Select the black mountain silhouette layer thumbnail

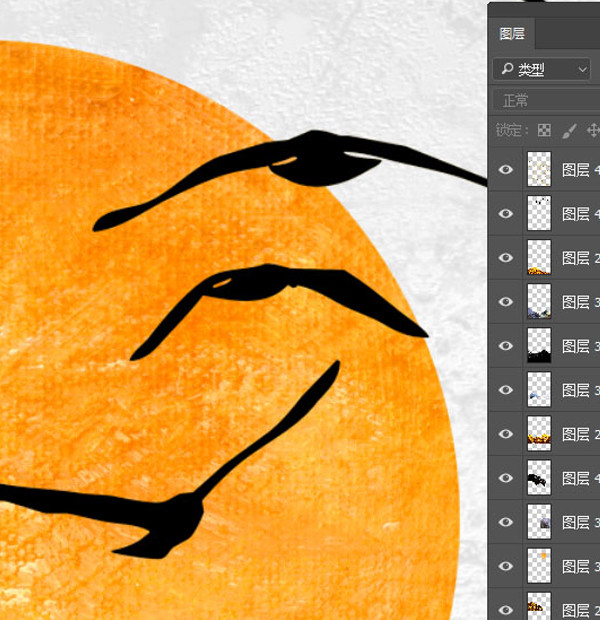[x=539, y=345]
